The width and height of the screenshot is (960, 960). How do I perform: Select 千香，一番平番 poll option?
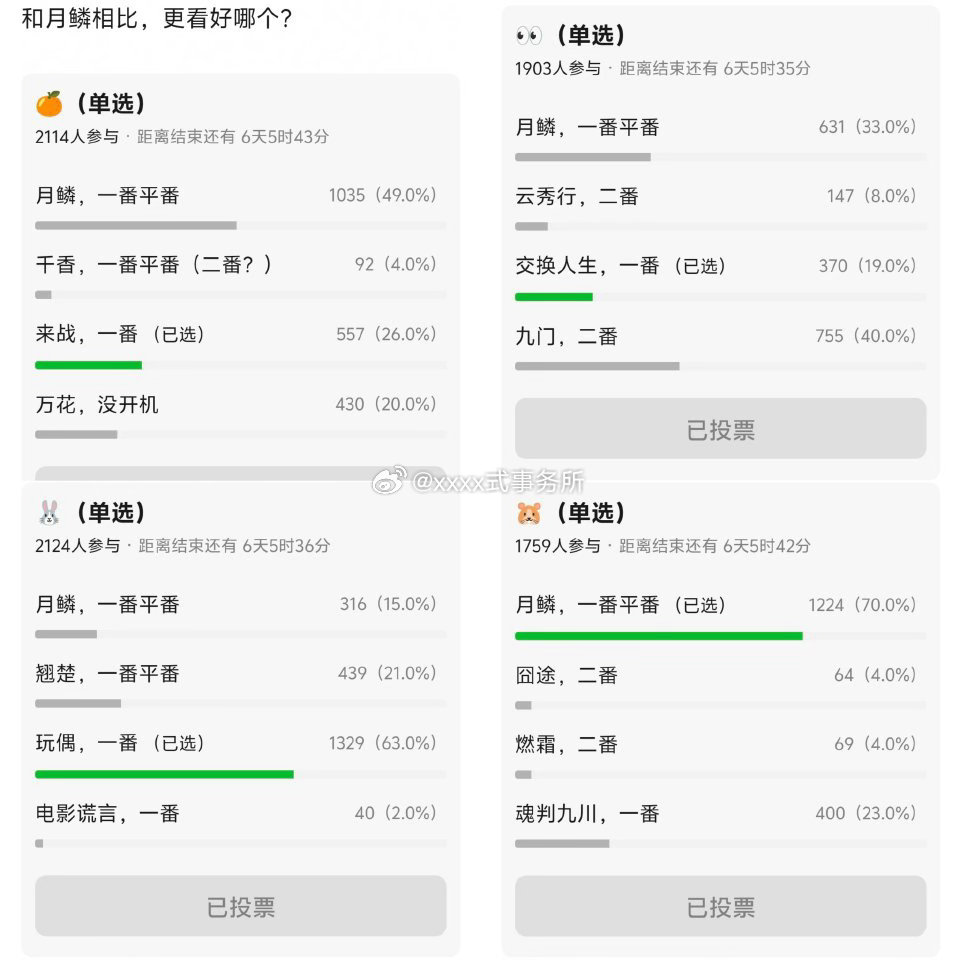click(154, 265)
